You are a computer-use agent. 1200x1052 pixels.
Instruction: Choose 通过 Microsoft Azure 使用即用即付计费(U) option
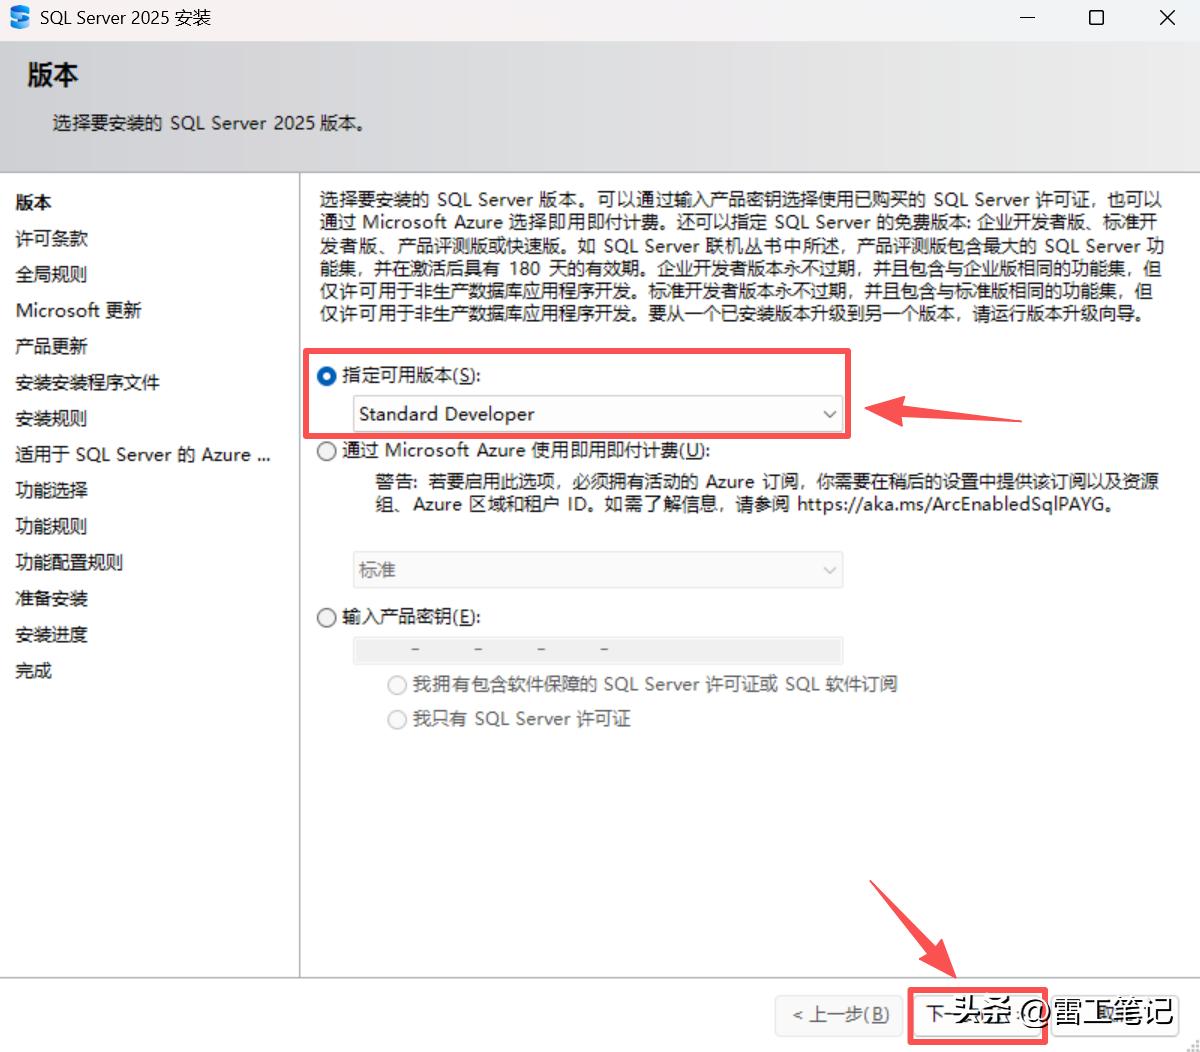326,451
